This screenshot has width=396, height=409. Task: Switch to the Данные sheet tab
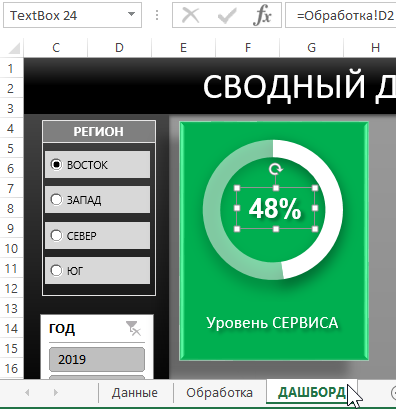135,393
